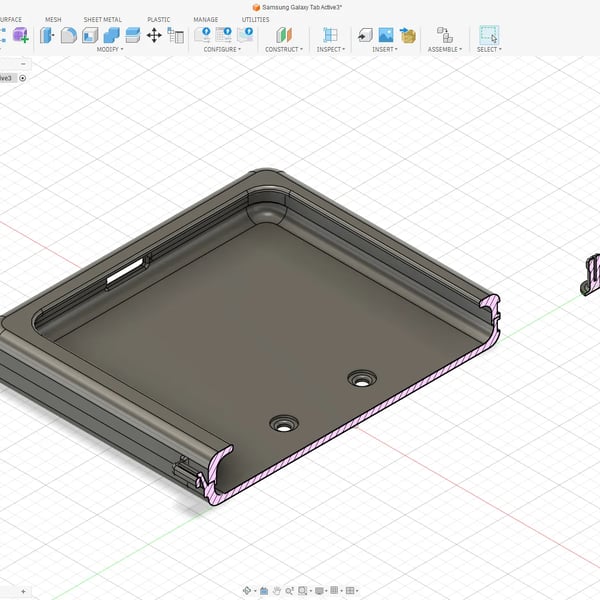Open the UTILITIES tab
This screenshot has height=600, width=600.
point(255,20)
